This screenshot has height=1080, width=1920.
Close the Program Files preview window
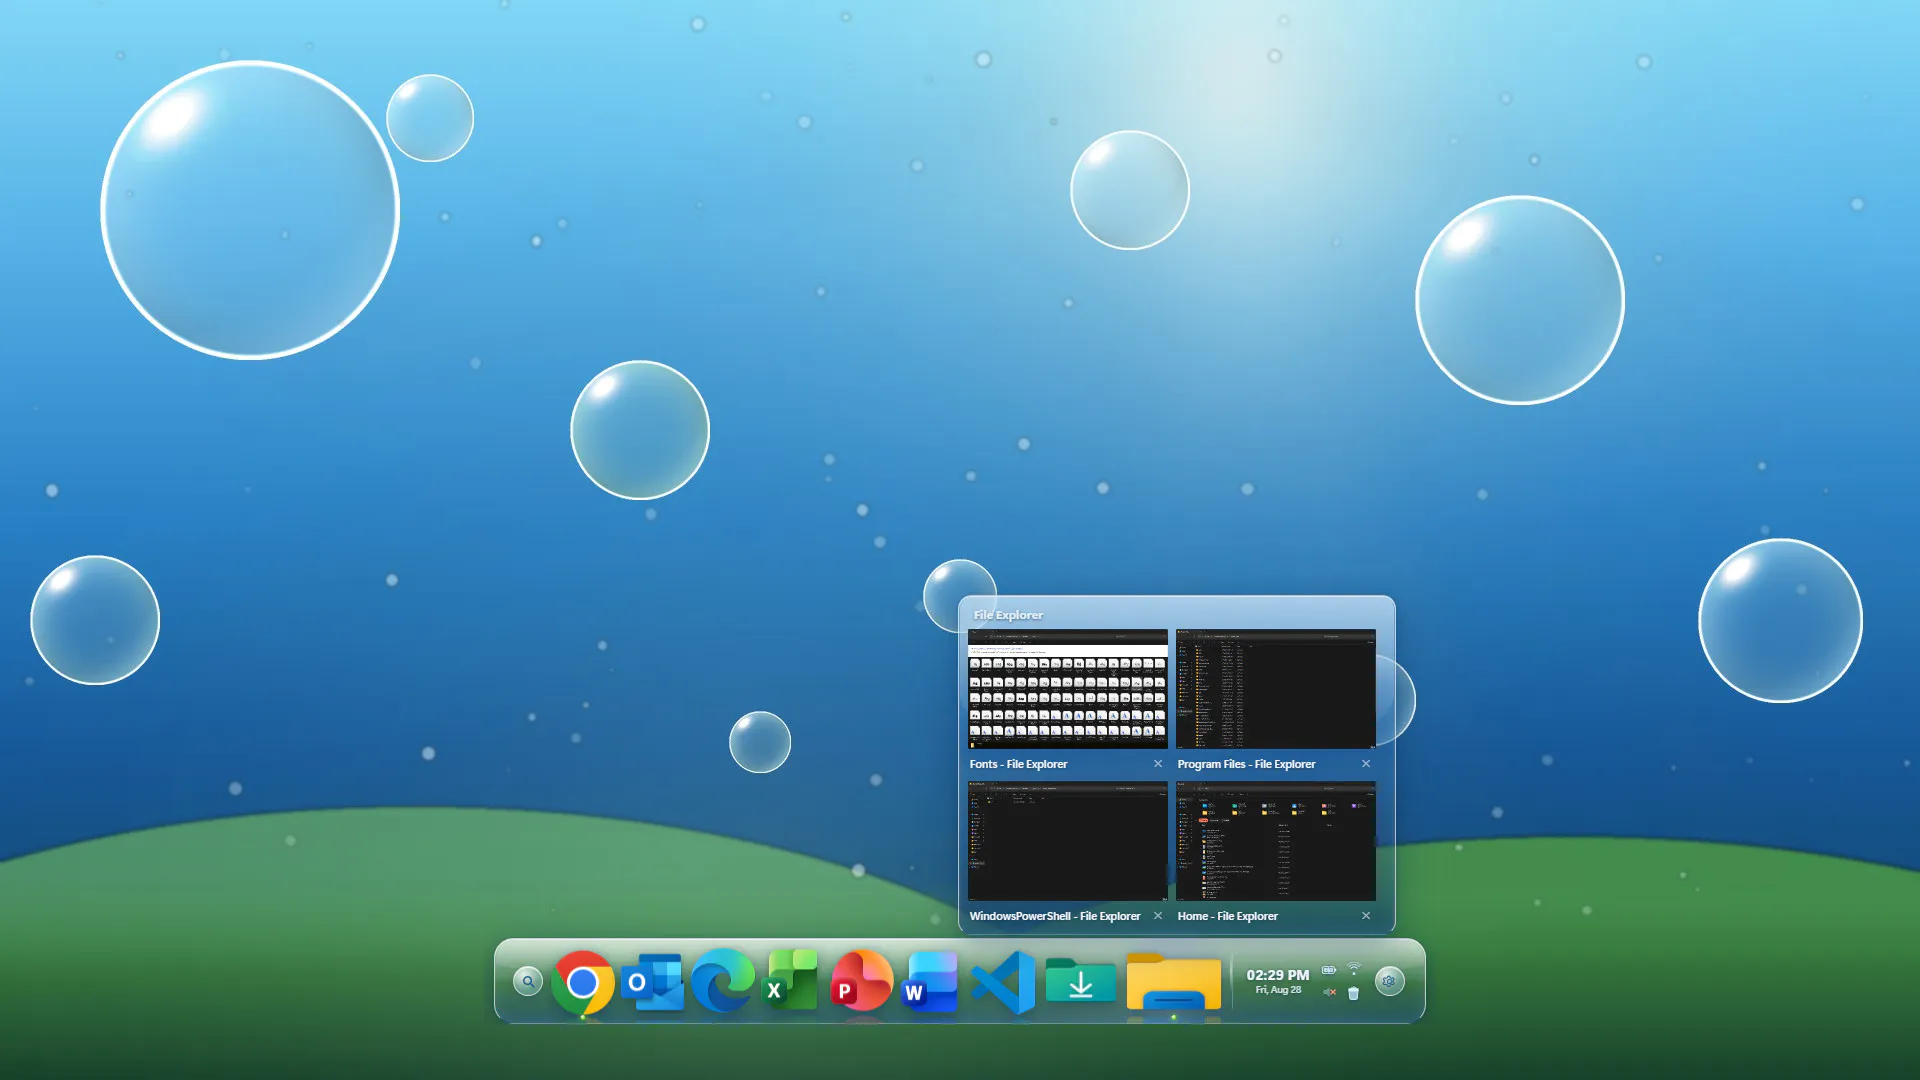1366,764
